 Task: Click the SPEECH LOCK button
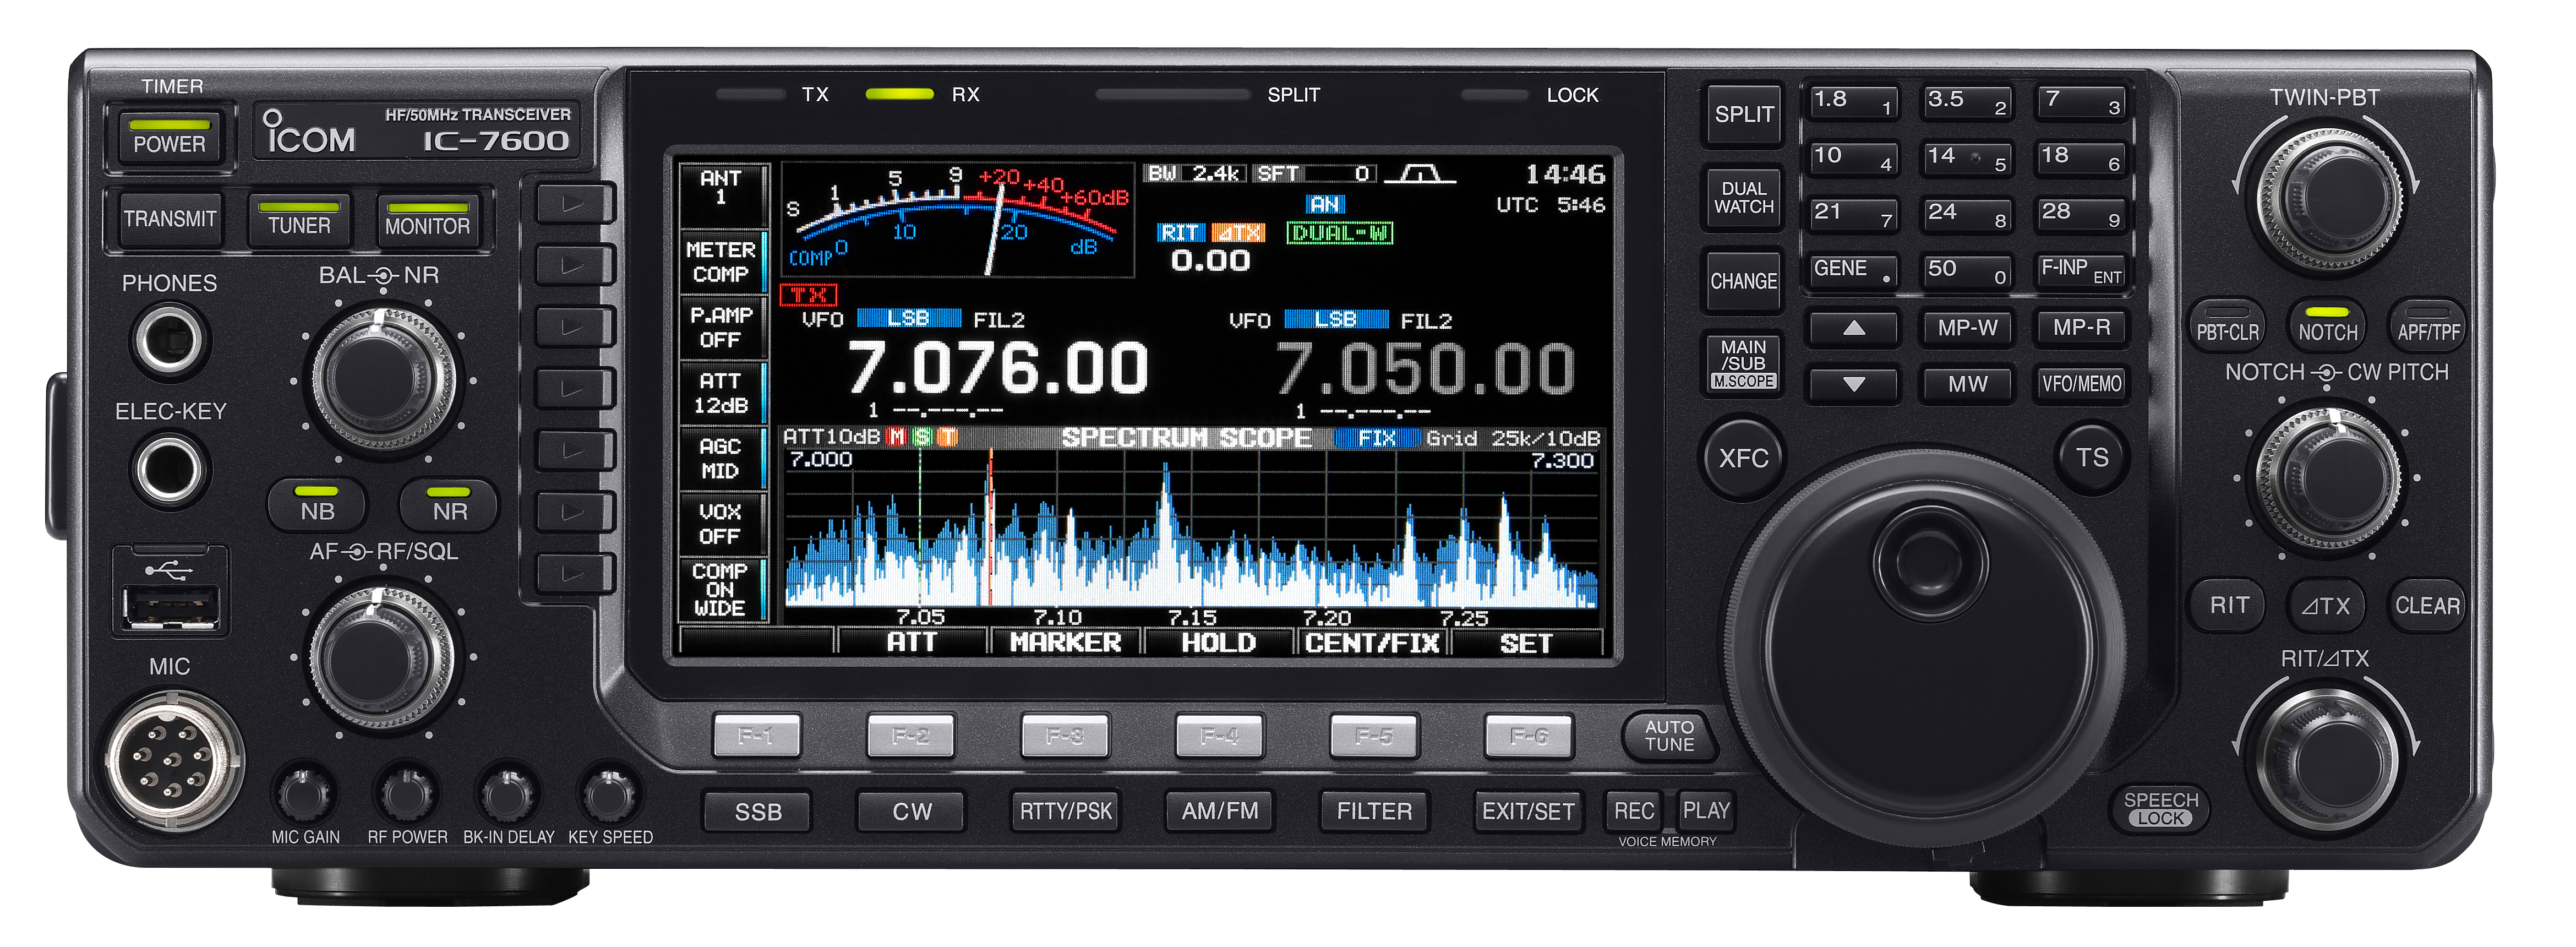[x=2160, y=808]
